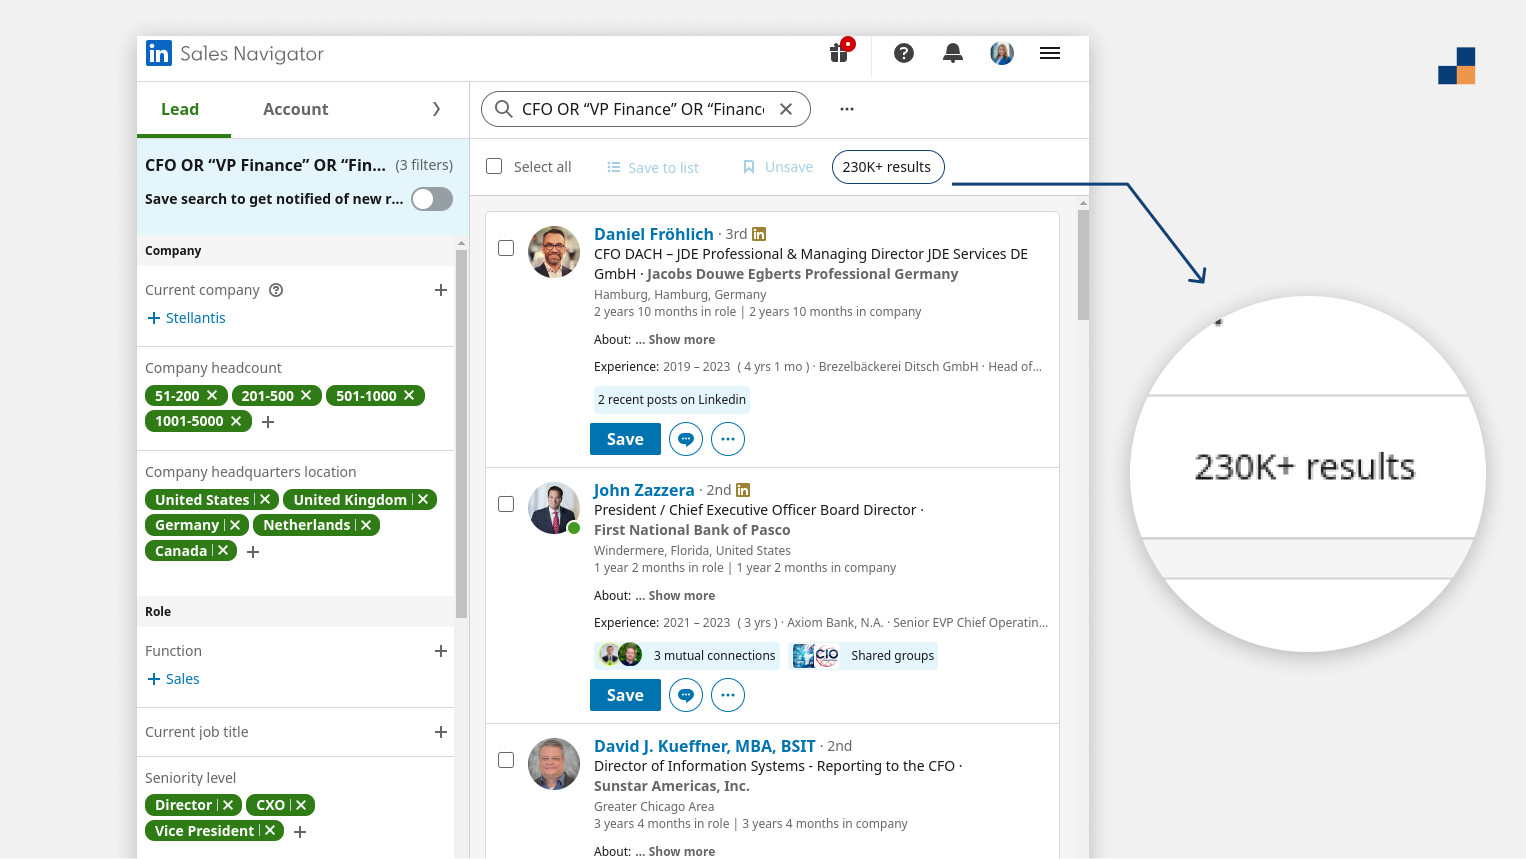
Task: Open the gift icon with notification badge
Action: (x=839, y=53)
